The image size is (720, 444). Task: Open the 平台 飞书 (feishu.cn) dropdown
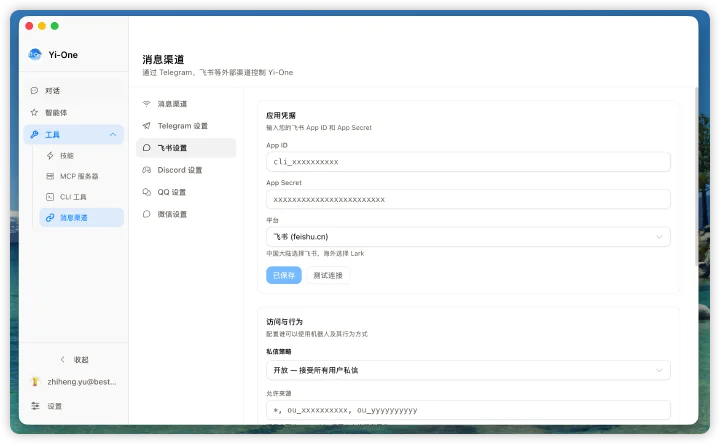click(x=468, y=237)
